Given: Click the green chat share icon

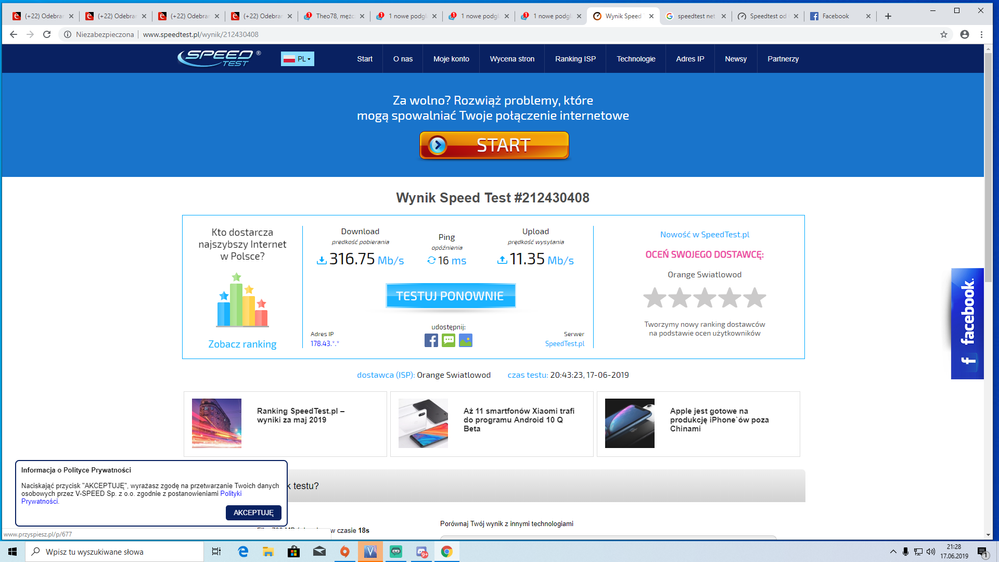Looking at the screenshot, I should tap(448, 340).
